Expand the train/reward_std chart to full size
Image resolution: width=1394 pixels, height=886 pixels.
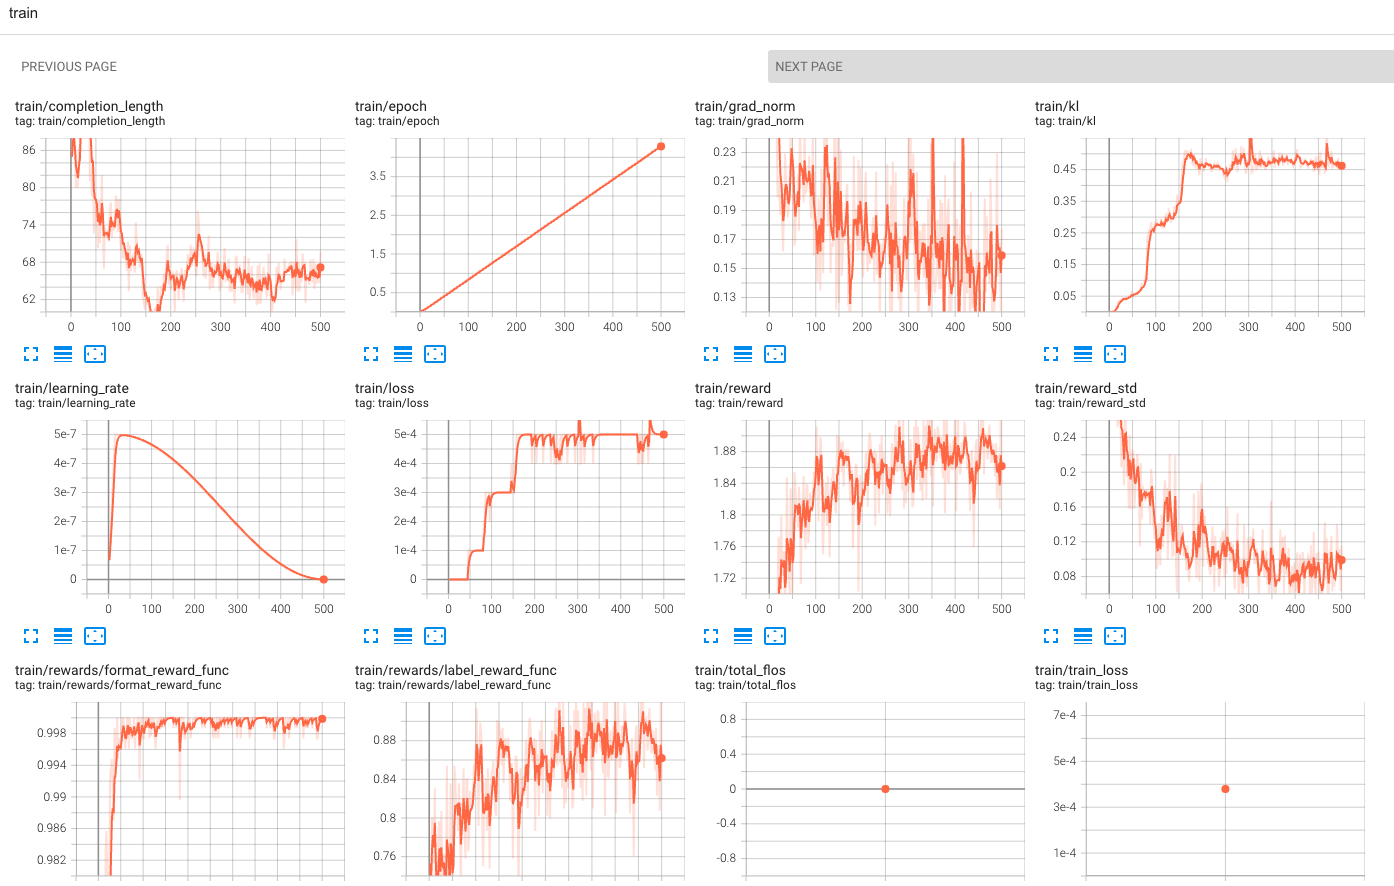tap(1051, 636)
